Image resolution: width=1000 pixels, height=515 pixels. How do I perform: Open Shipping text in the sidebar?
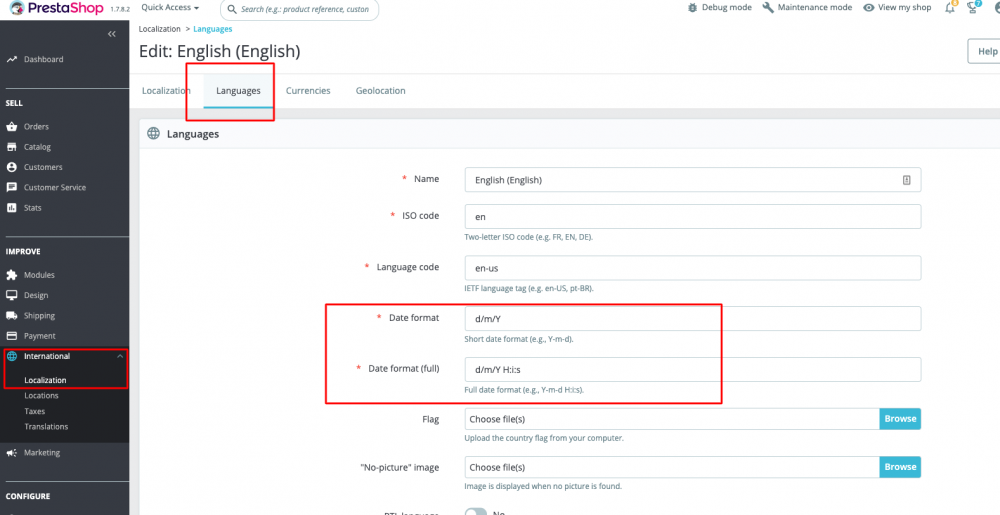pos(40,316)
